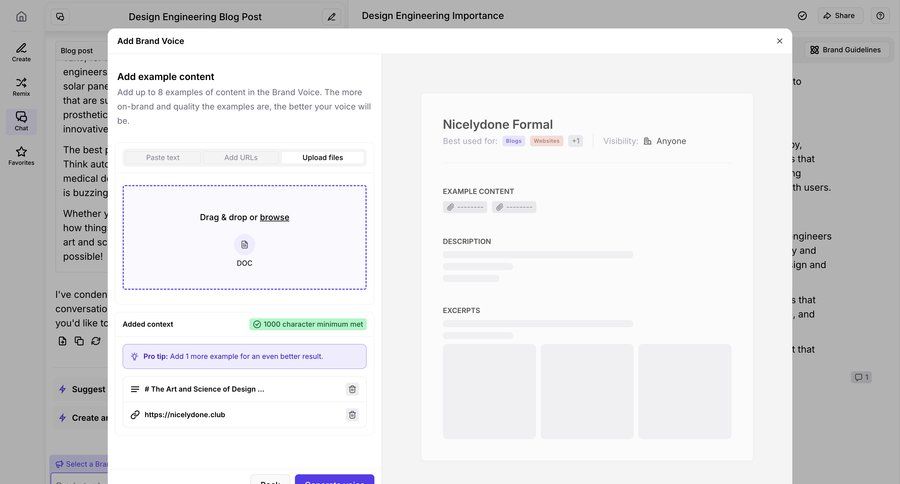Screen dimensions: 900x484
Task: Click the Design Engineering Importance heading
Action: 433,16
